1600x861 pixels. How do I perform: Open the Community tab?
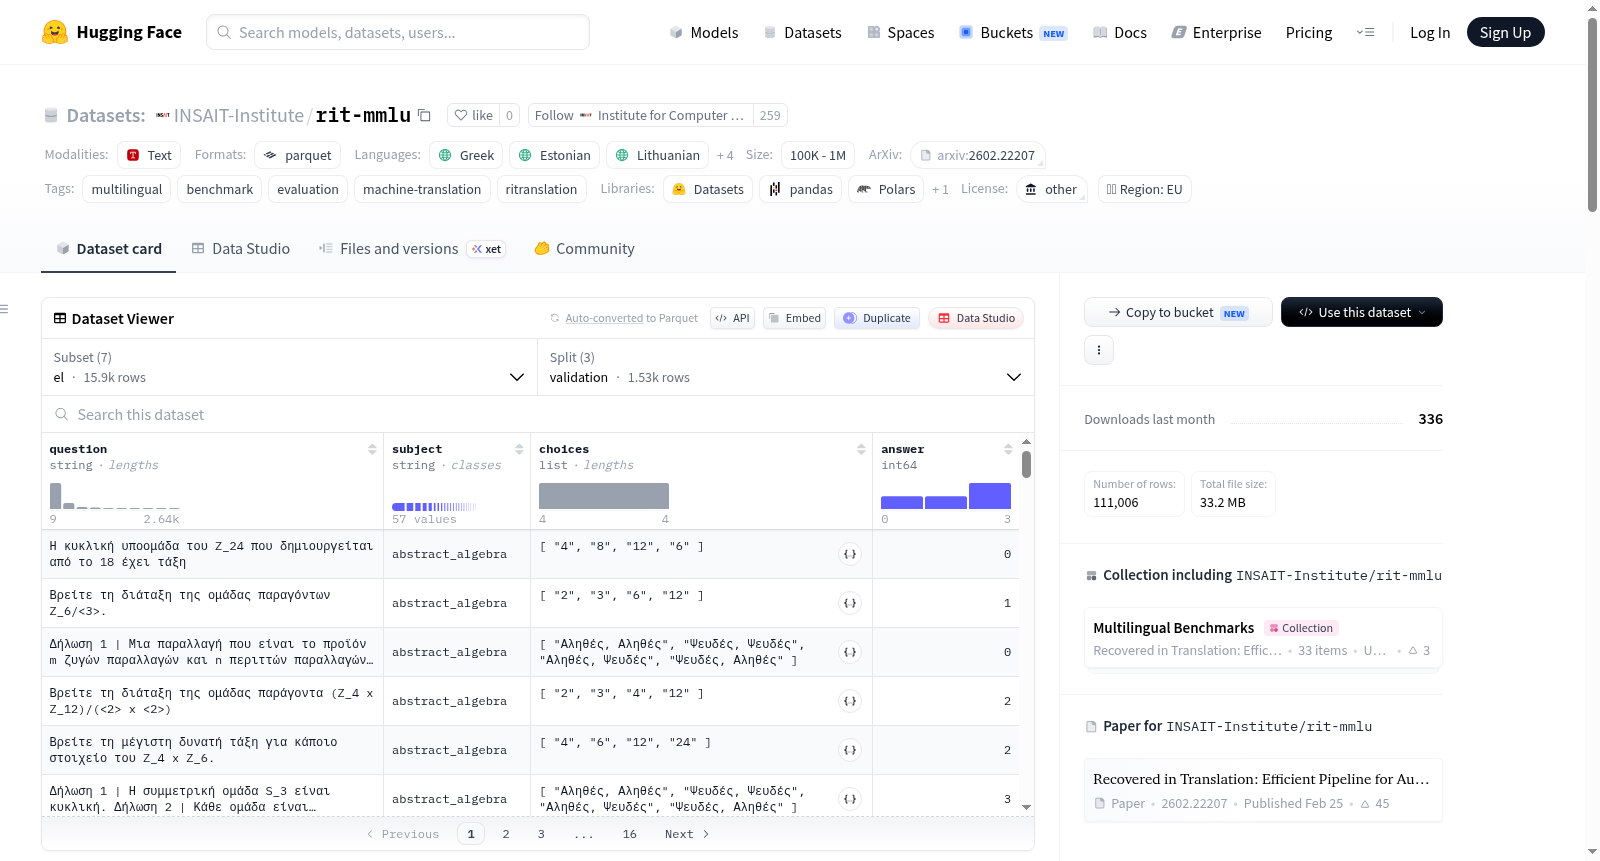click(x=585, y=248)
